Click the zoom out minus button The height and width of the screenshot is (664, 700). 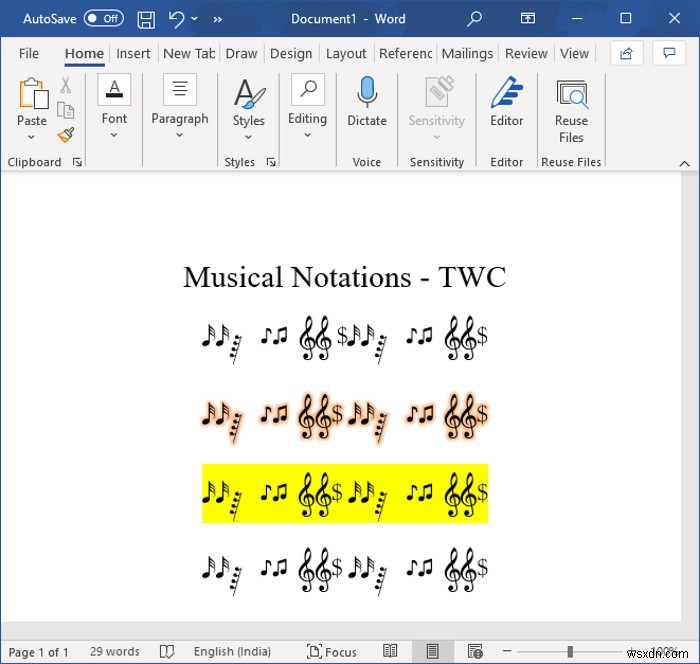(x=507, y=651)
